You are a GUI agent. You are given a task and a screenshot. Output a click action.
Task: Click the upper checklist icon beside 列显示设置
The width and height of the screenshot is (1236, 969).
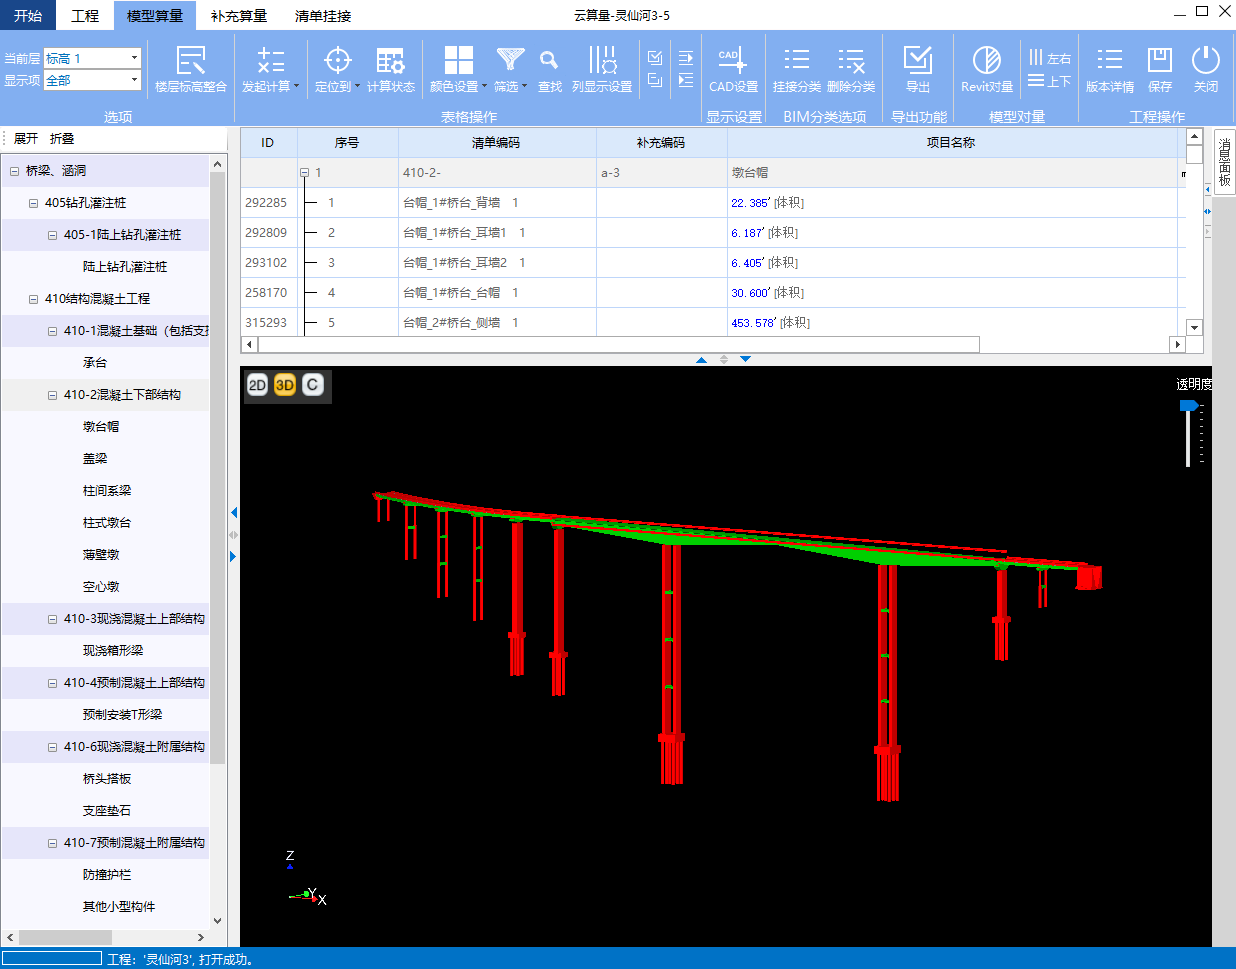tap(655, 58)
